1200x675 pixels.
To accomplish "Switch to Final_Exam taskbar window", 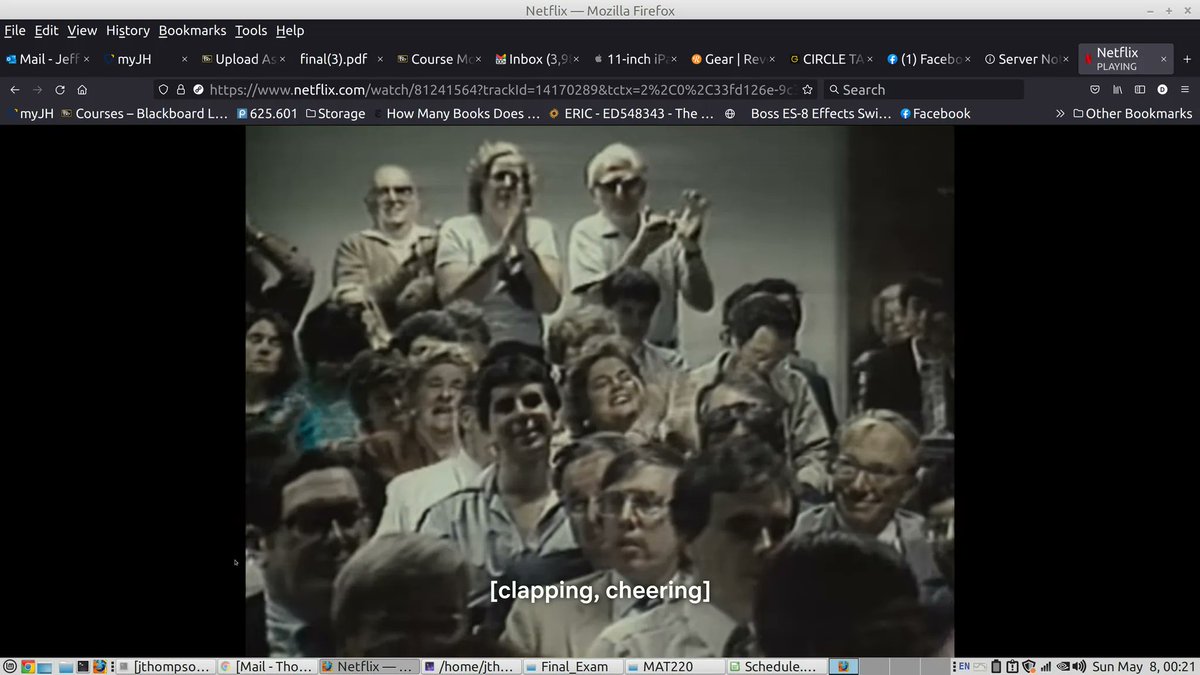I will [x=572, y=666].
